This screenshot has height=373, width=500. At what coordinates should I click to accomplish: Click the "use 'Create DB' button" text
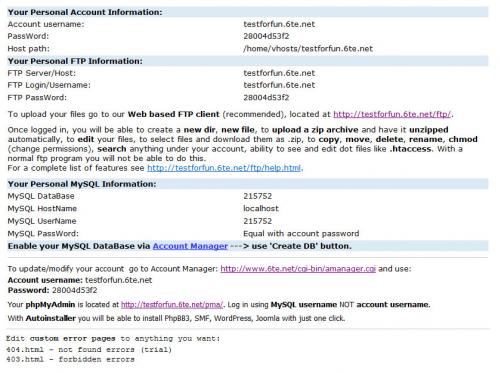click(301, 246)
